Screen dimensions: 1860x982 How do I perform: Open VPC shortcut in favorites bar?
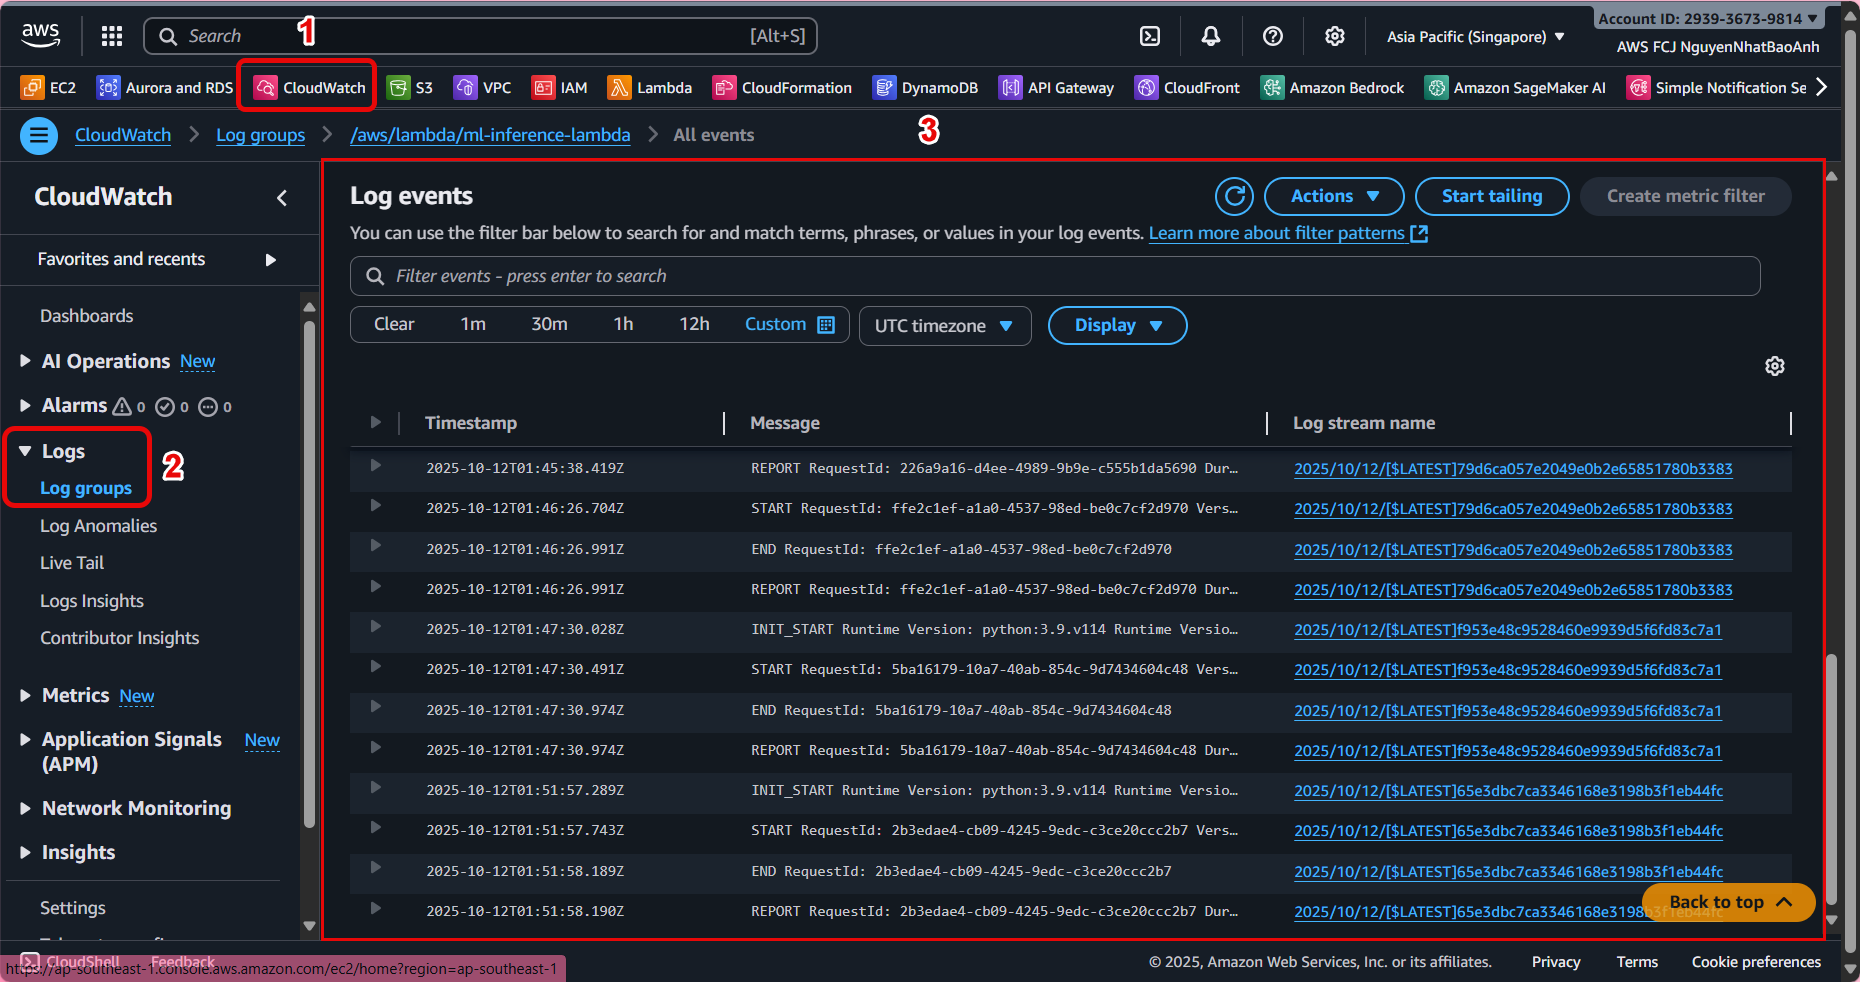point(483,88)
